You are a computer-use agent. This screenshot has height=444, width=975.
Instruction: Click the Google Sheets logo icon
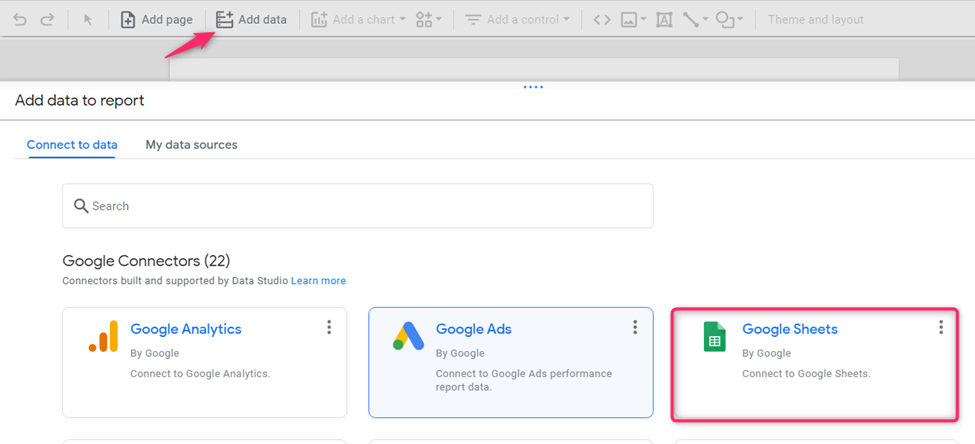(714, 336)
